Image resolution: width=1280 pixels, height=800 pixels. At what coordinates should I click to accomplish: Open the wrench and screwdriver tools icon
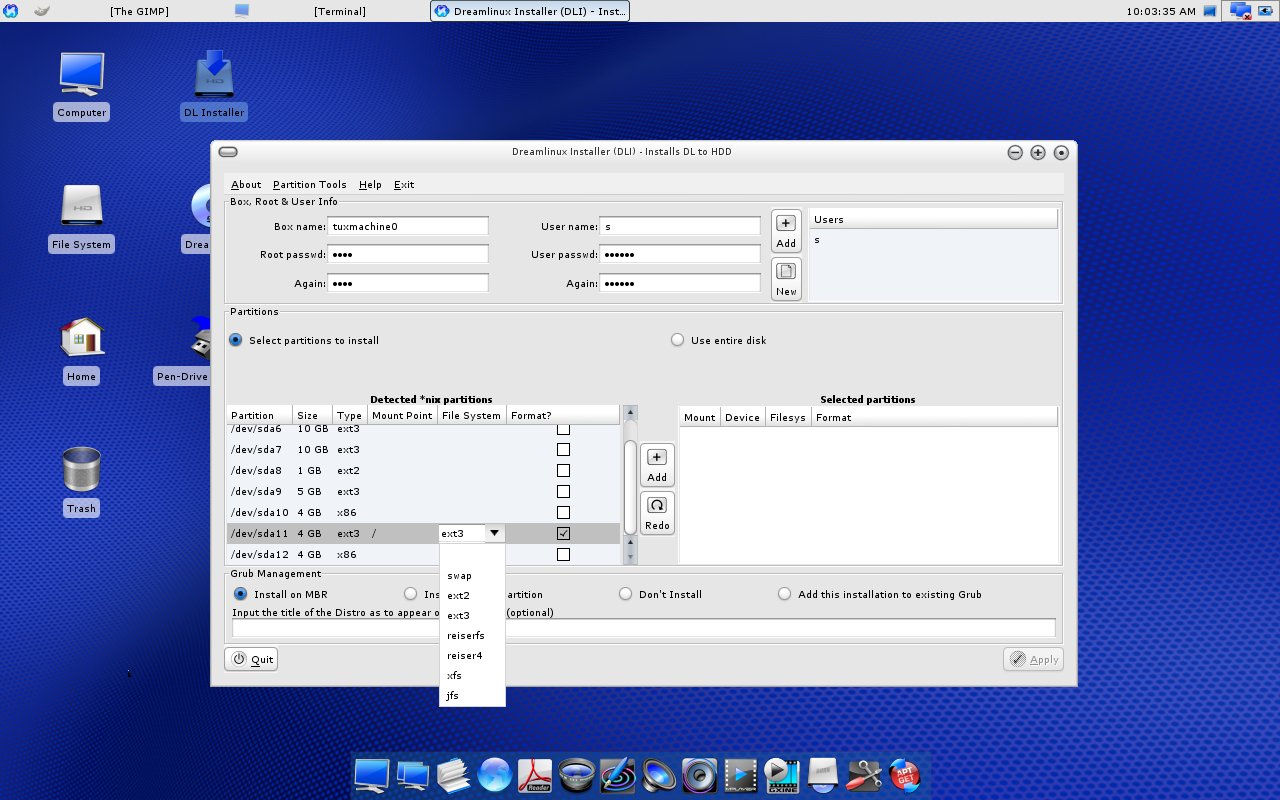863,774
